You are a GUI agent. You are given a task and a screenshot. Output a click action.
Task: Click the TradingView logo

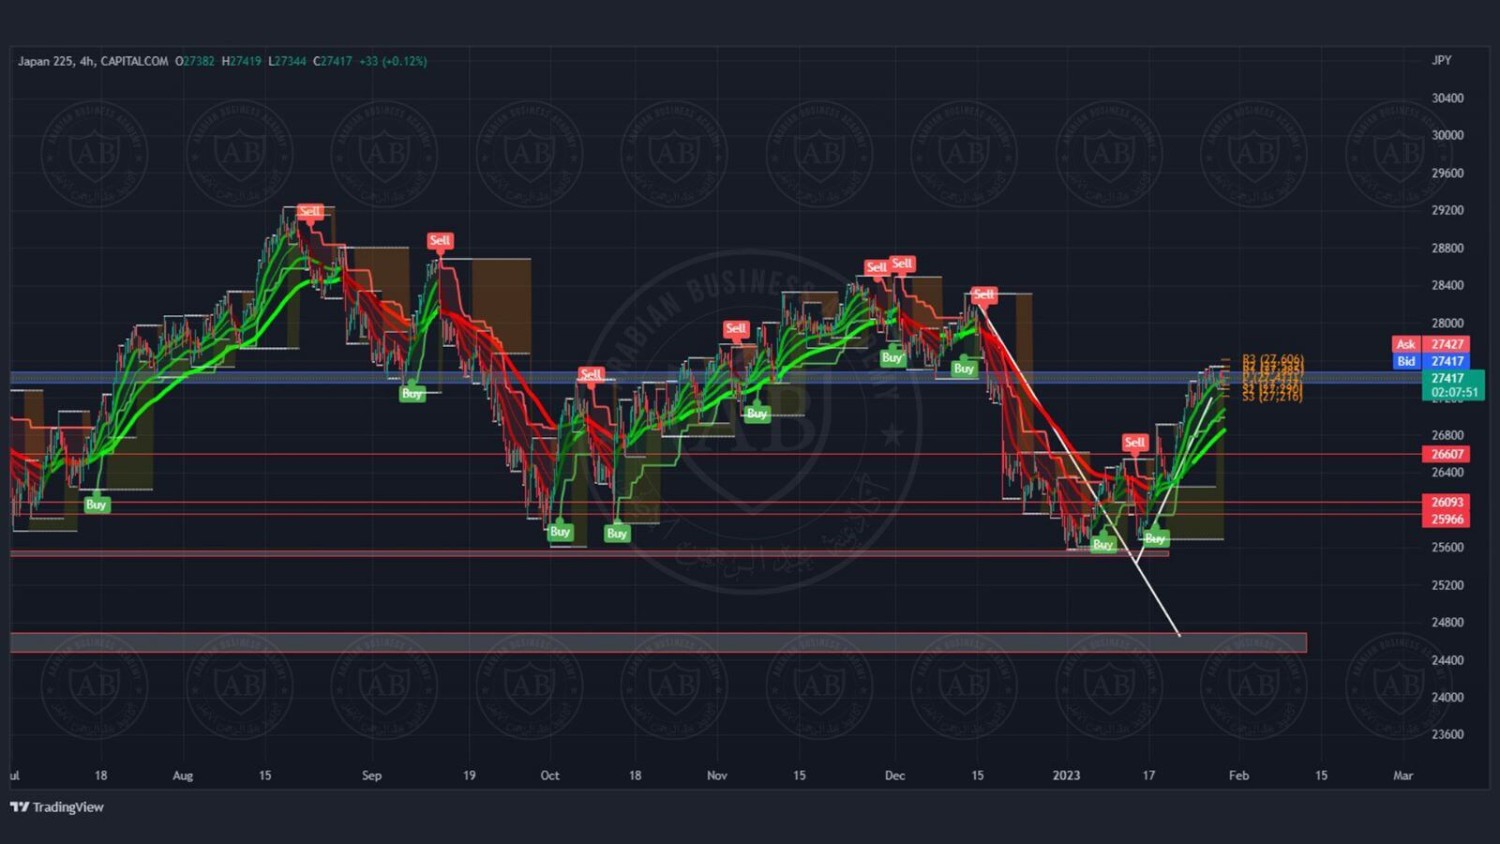57,807
